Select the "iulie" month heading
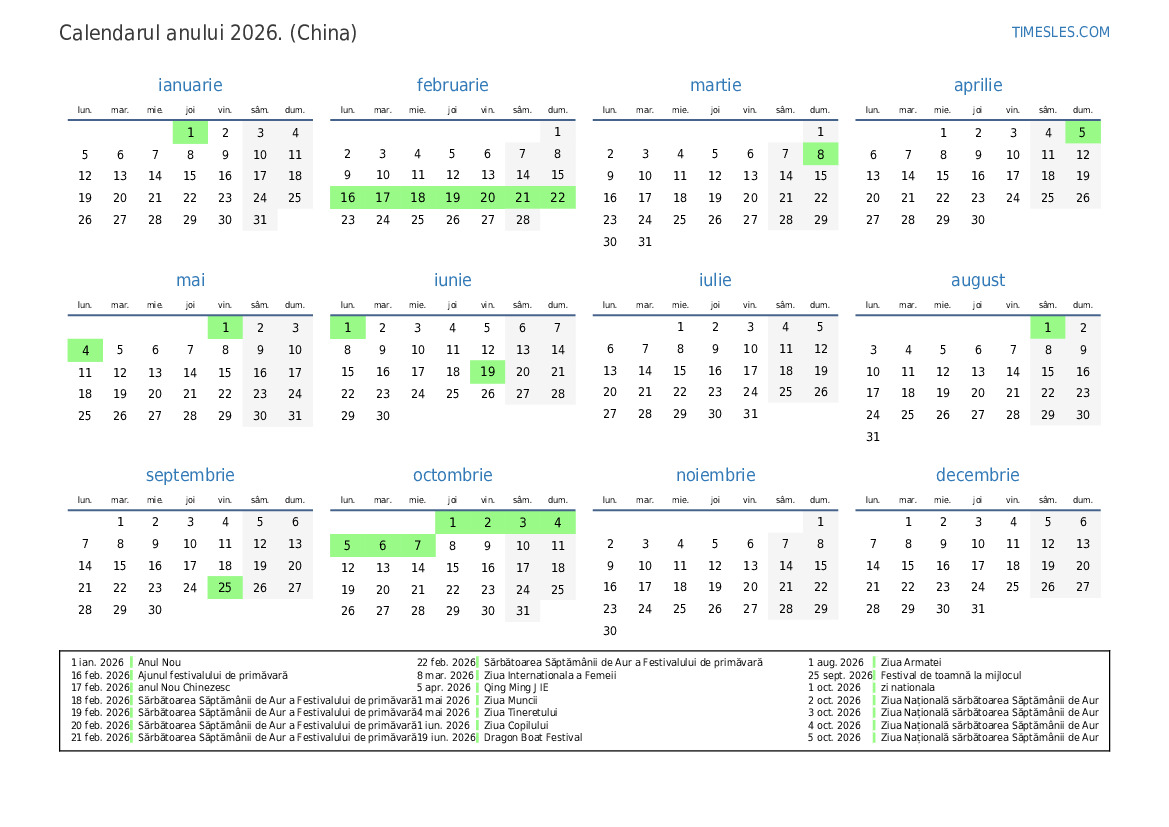Screen dimensions: 1169x827 (x=715, y=280)
